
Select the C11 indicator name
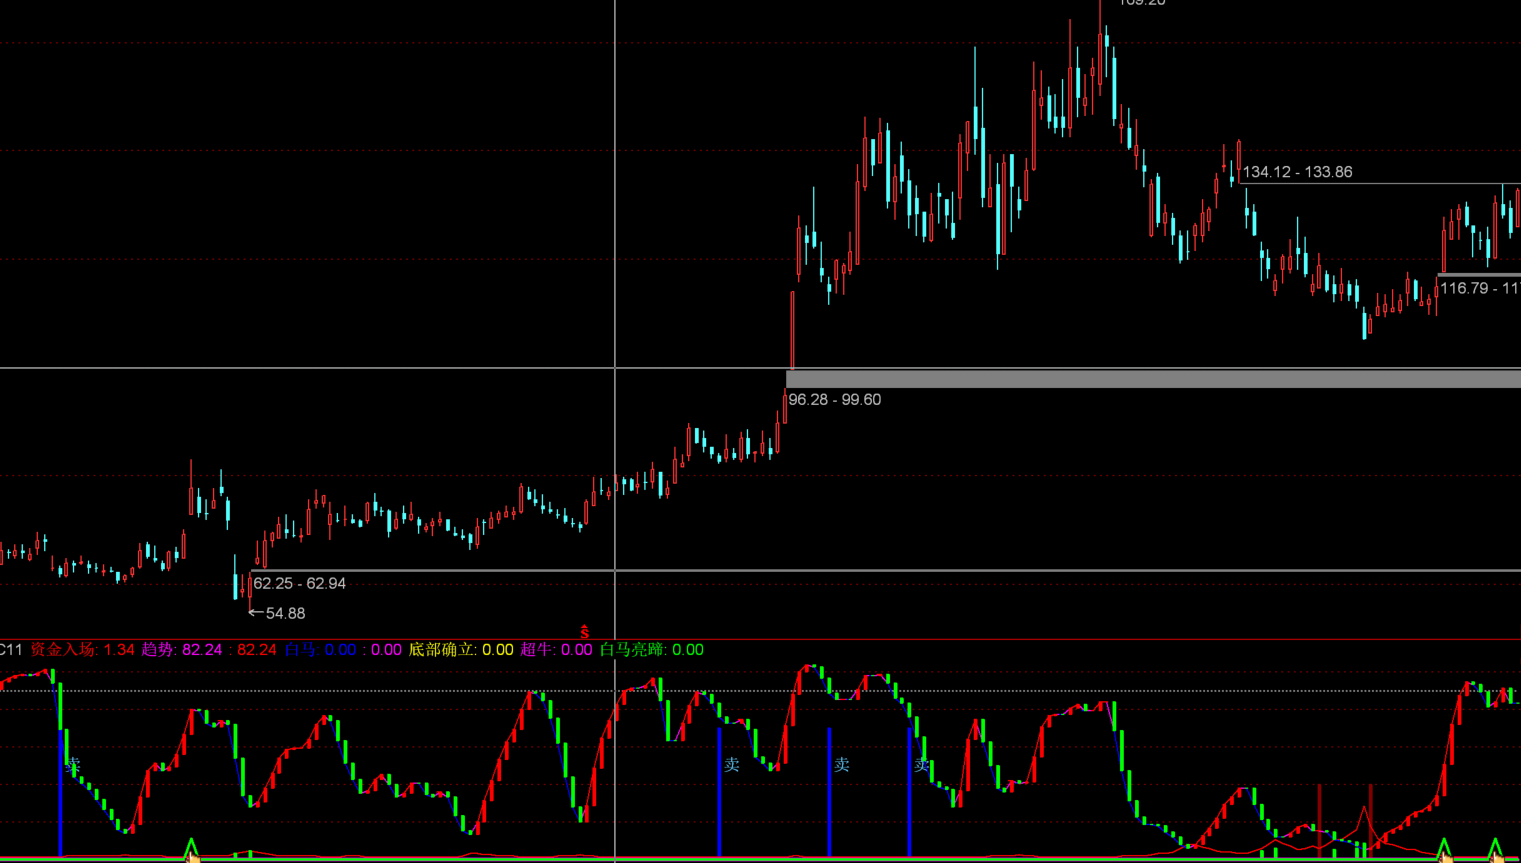pos(11,650)
